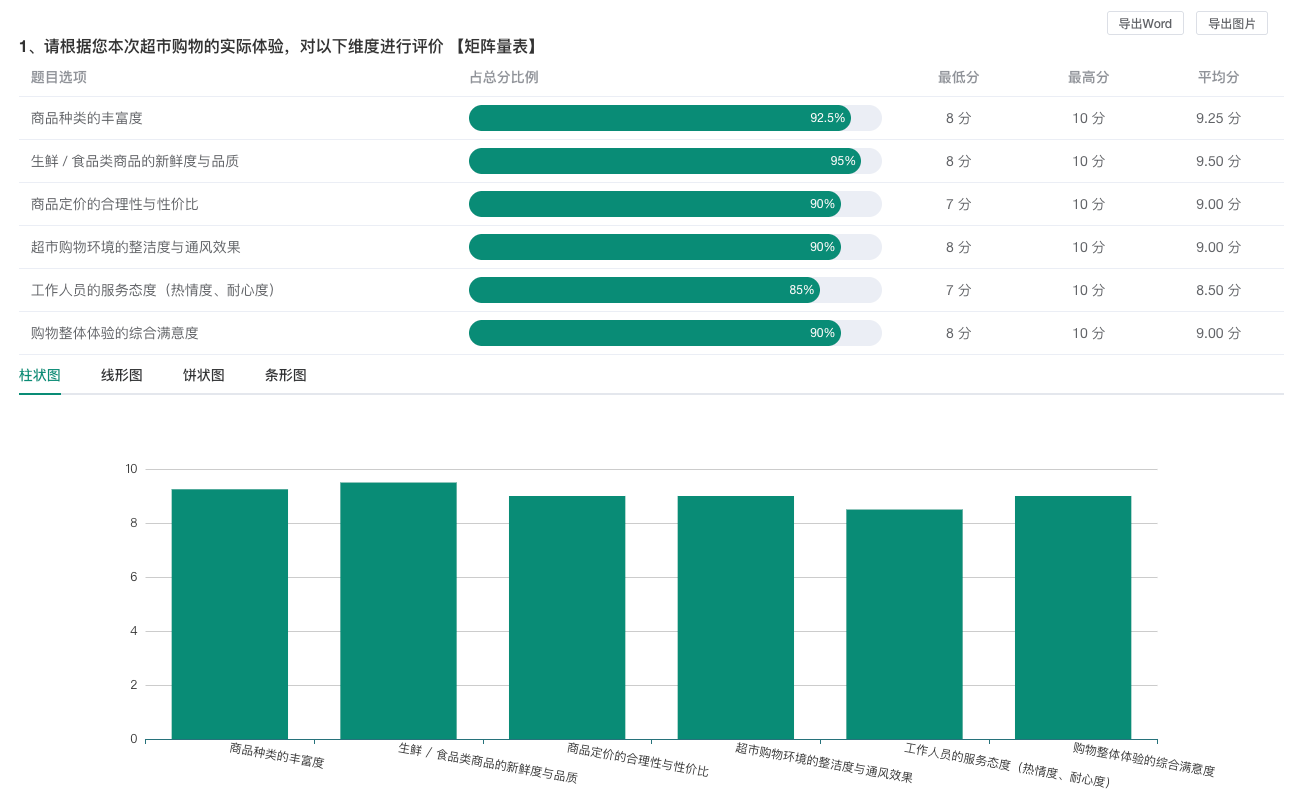
Task: Click the 最低分 column header
Action: coord(958,77)
